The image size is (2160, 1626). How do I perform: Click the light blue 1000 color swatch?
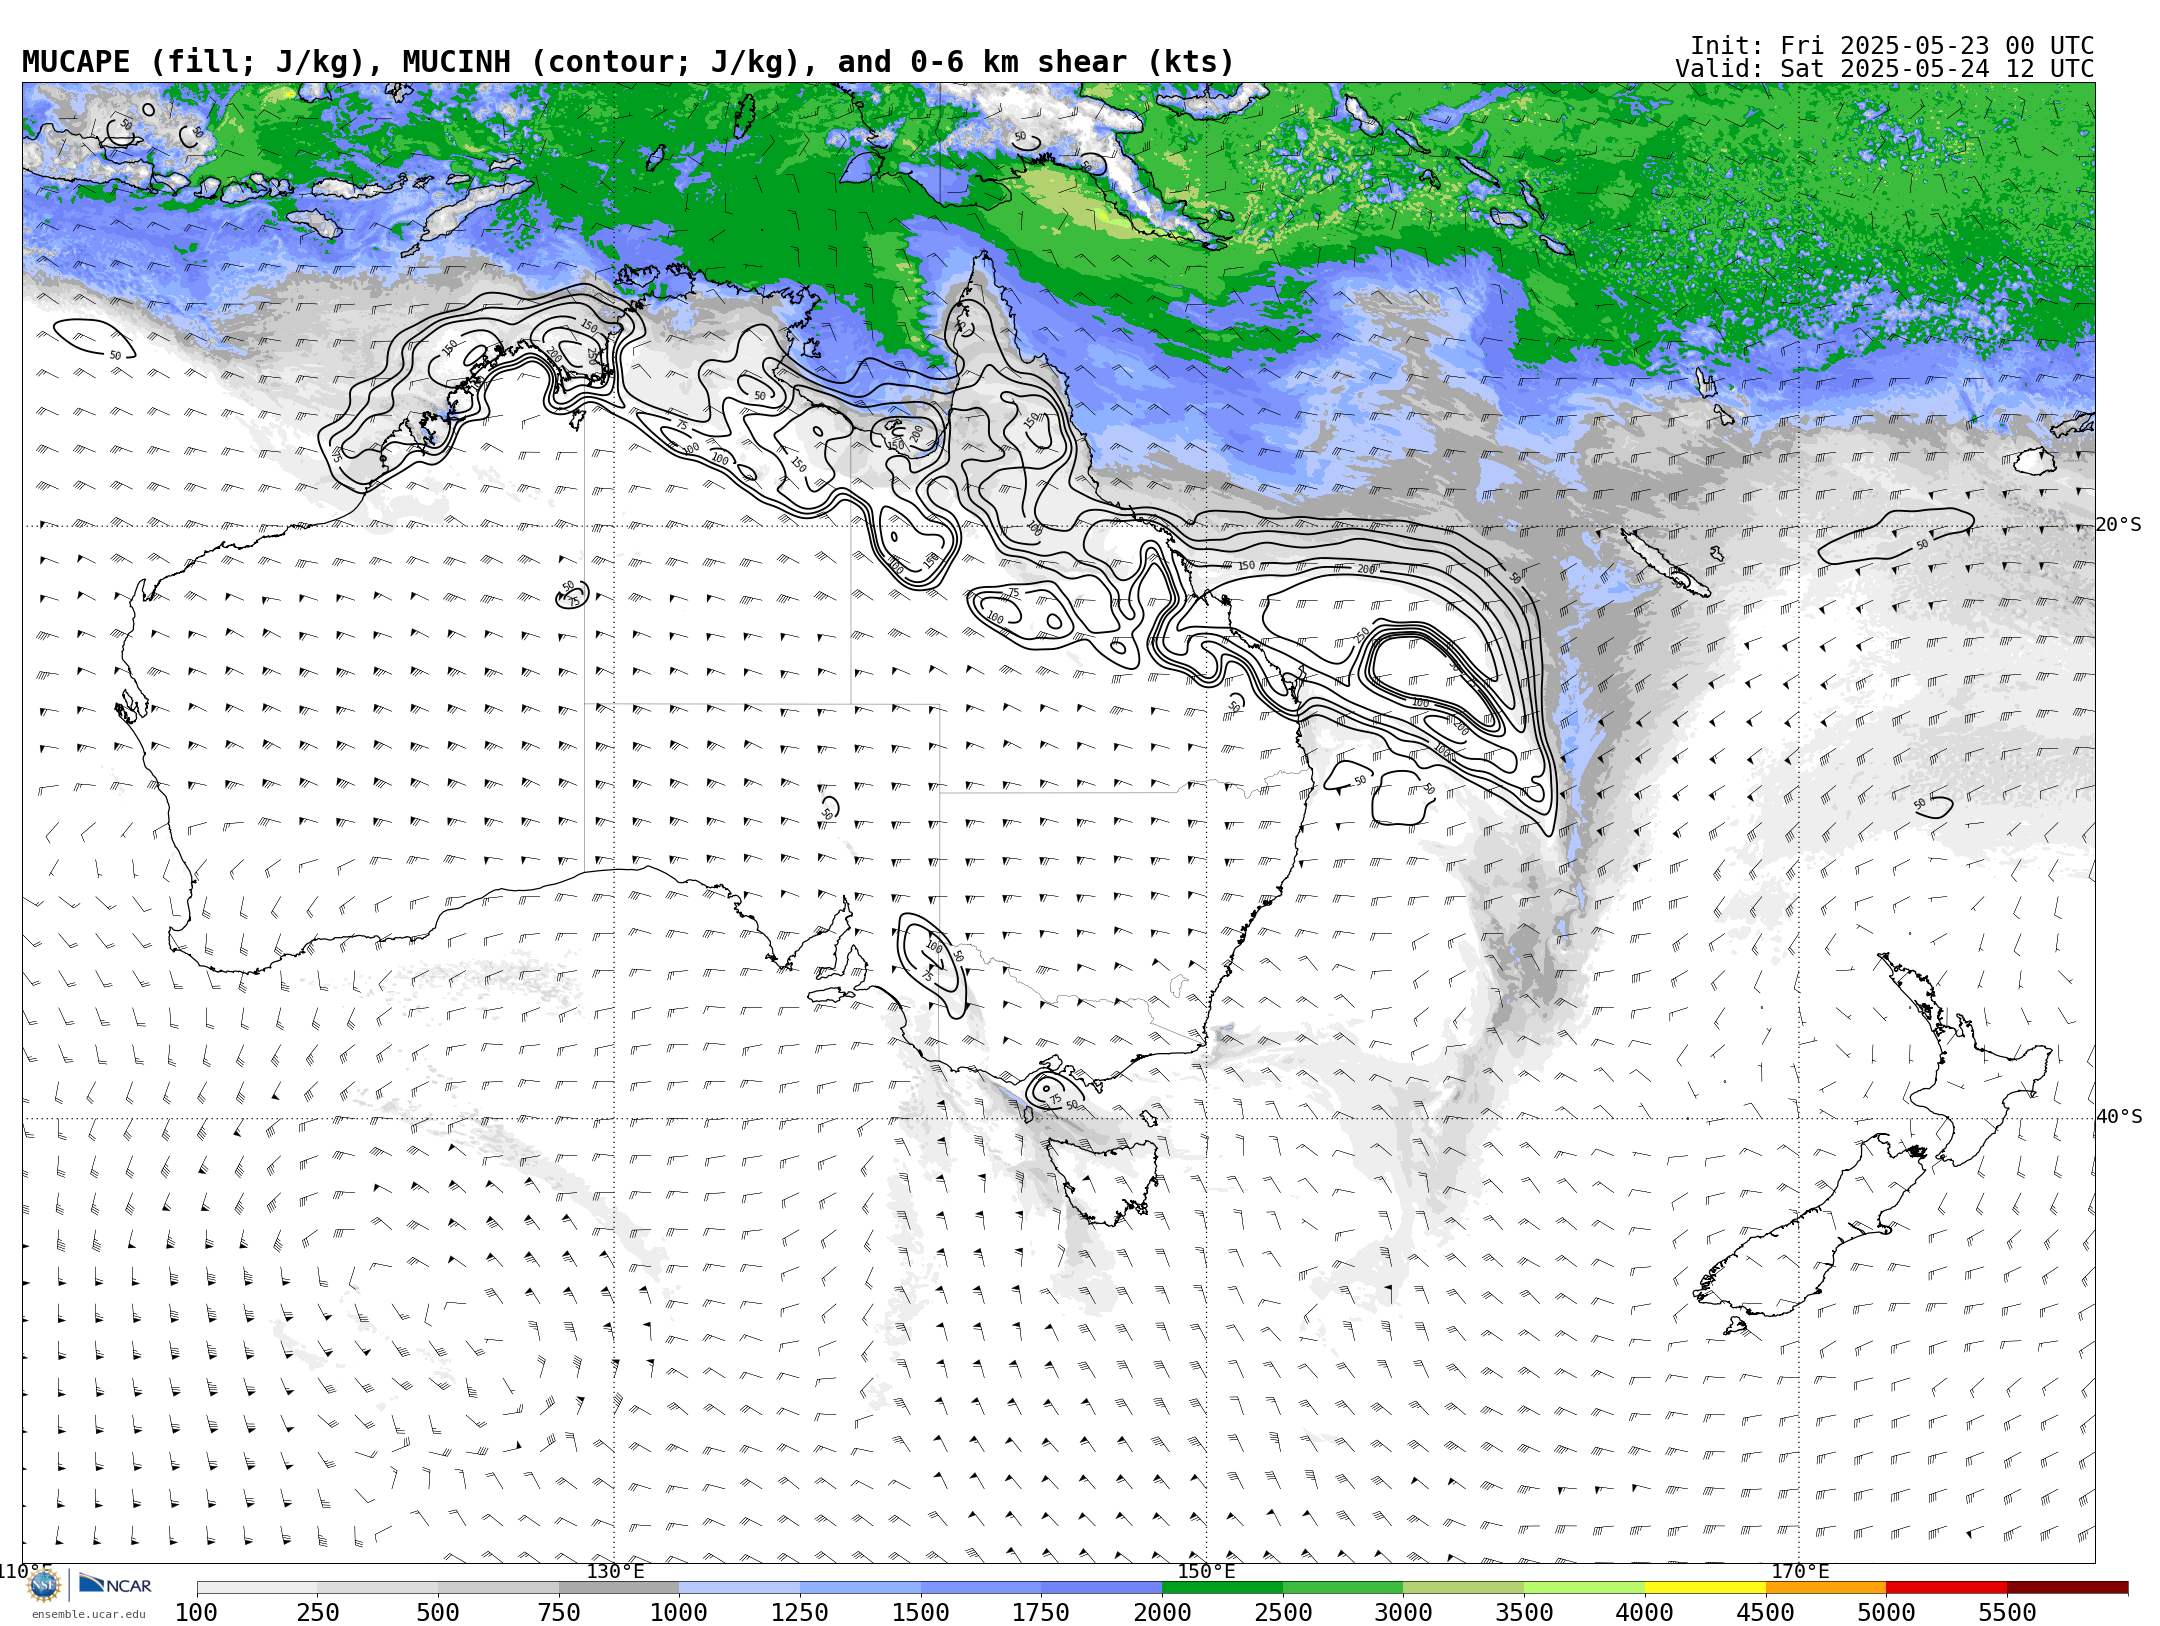pos(739,1588)
